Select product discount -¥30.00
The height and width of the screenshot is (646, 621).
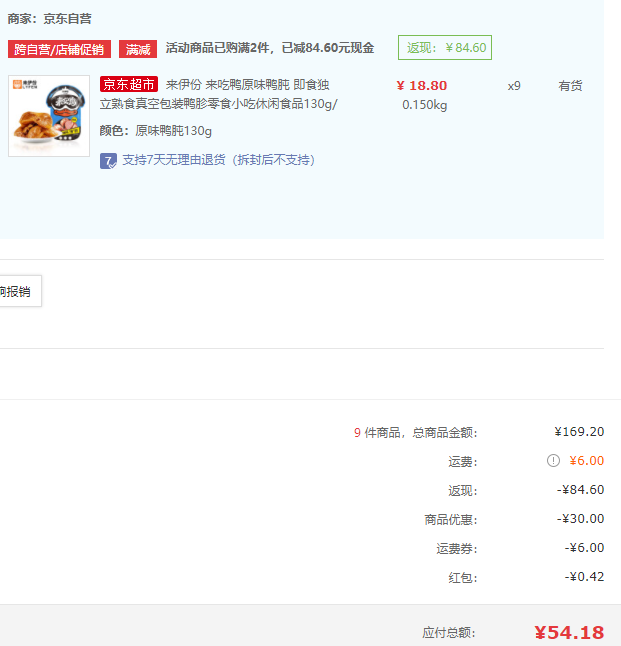click(x=580, y=519)
